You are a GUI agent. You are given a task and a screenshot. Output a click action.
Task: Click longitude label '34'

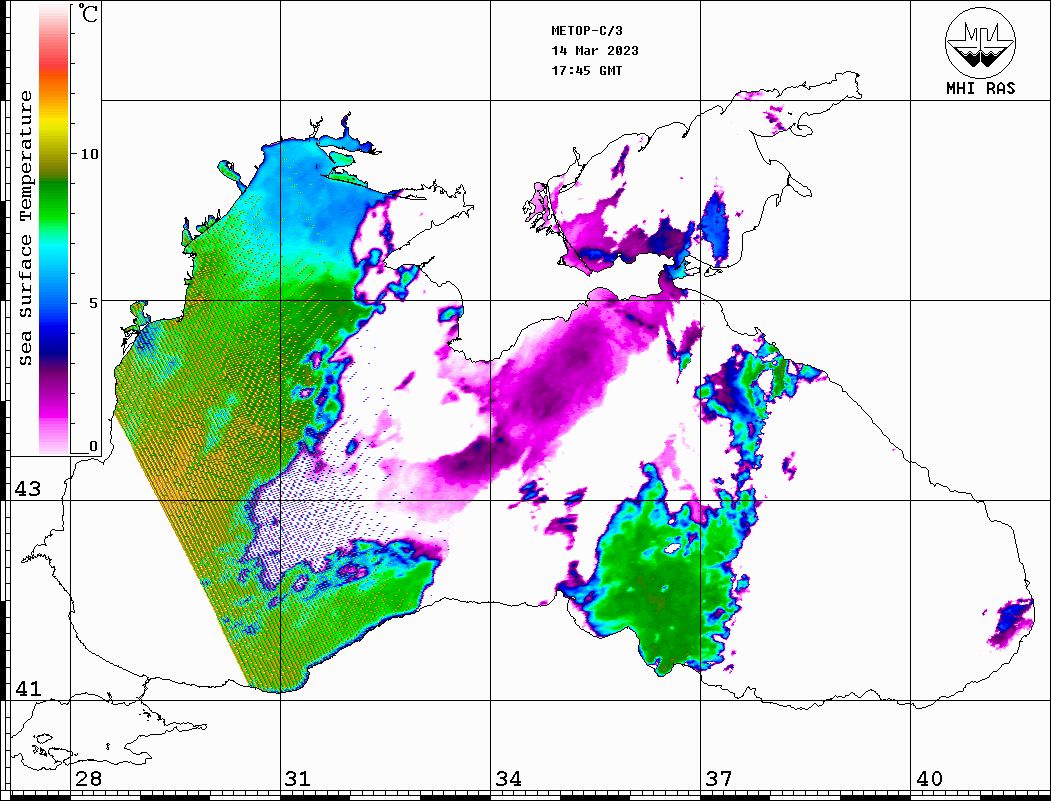tap(509, 779)
